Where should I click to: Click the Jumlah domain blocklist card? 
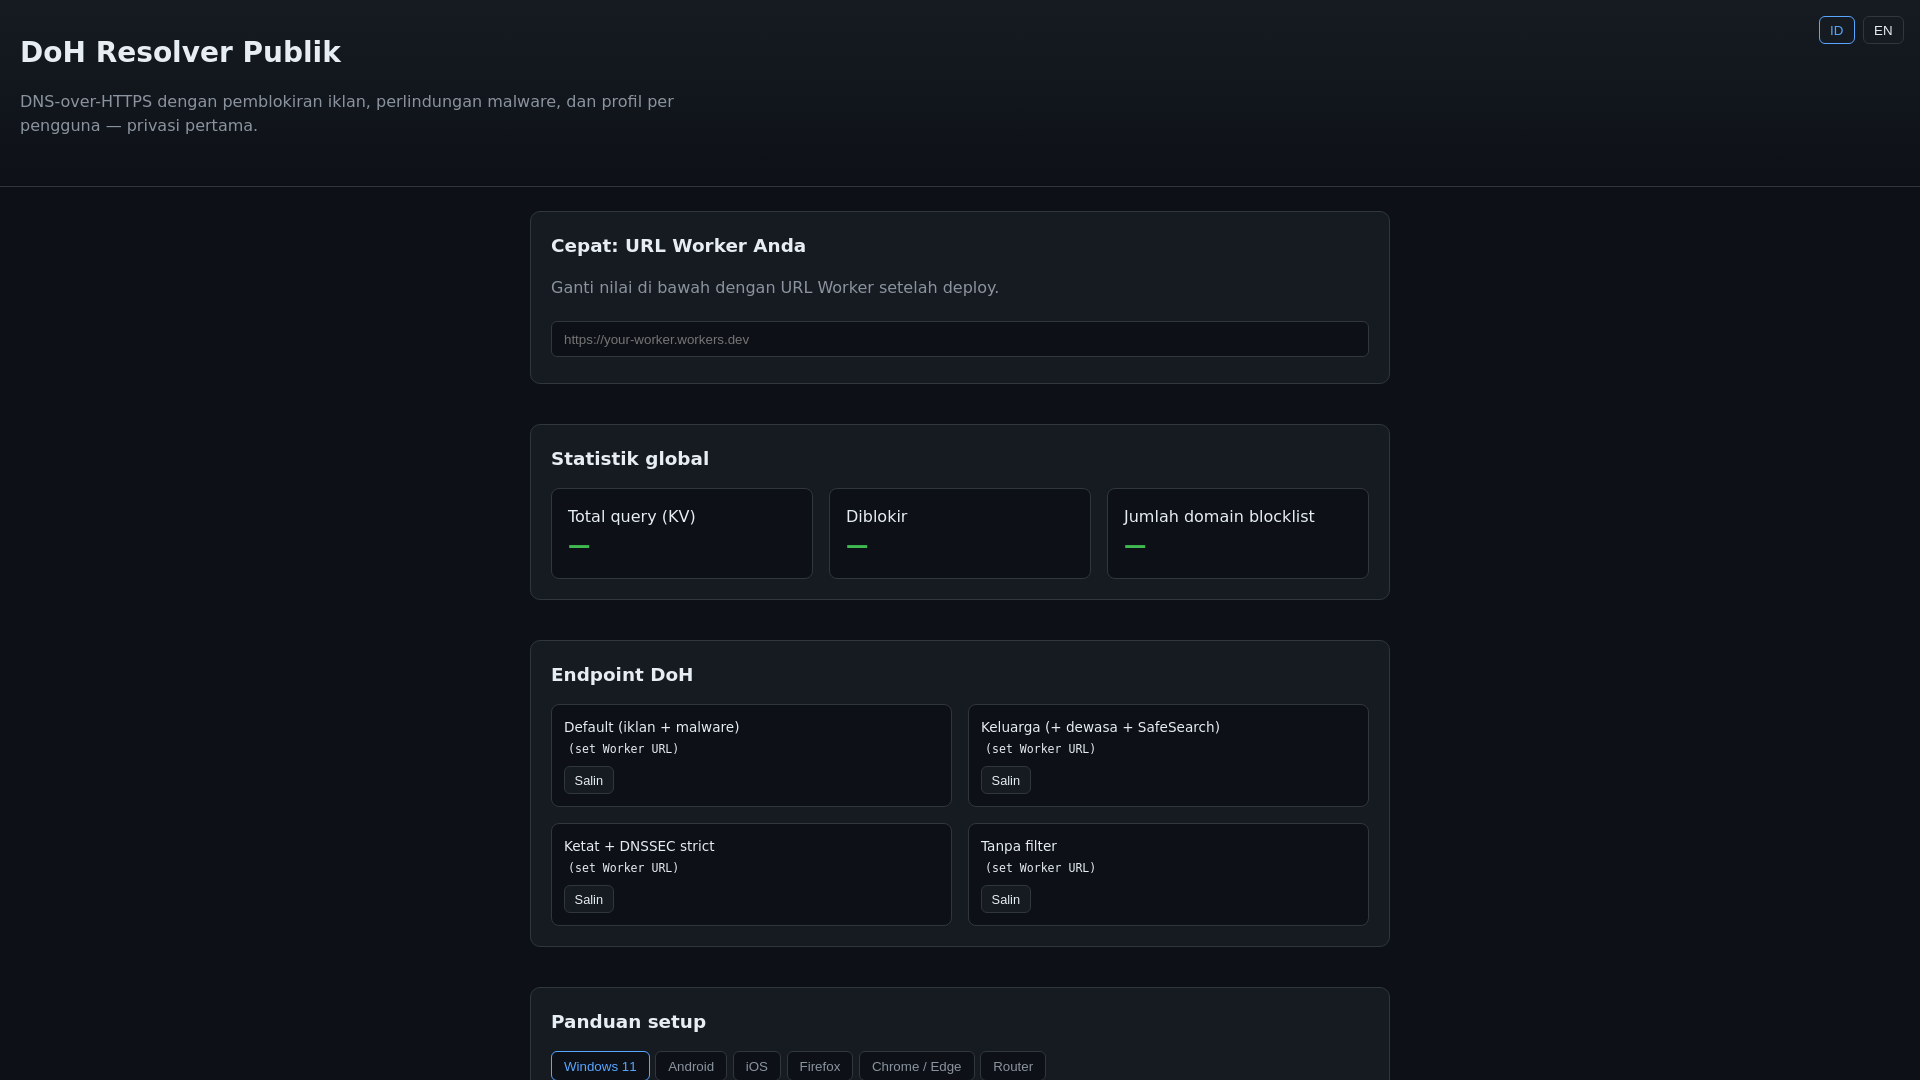(1238, 533)
